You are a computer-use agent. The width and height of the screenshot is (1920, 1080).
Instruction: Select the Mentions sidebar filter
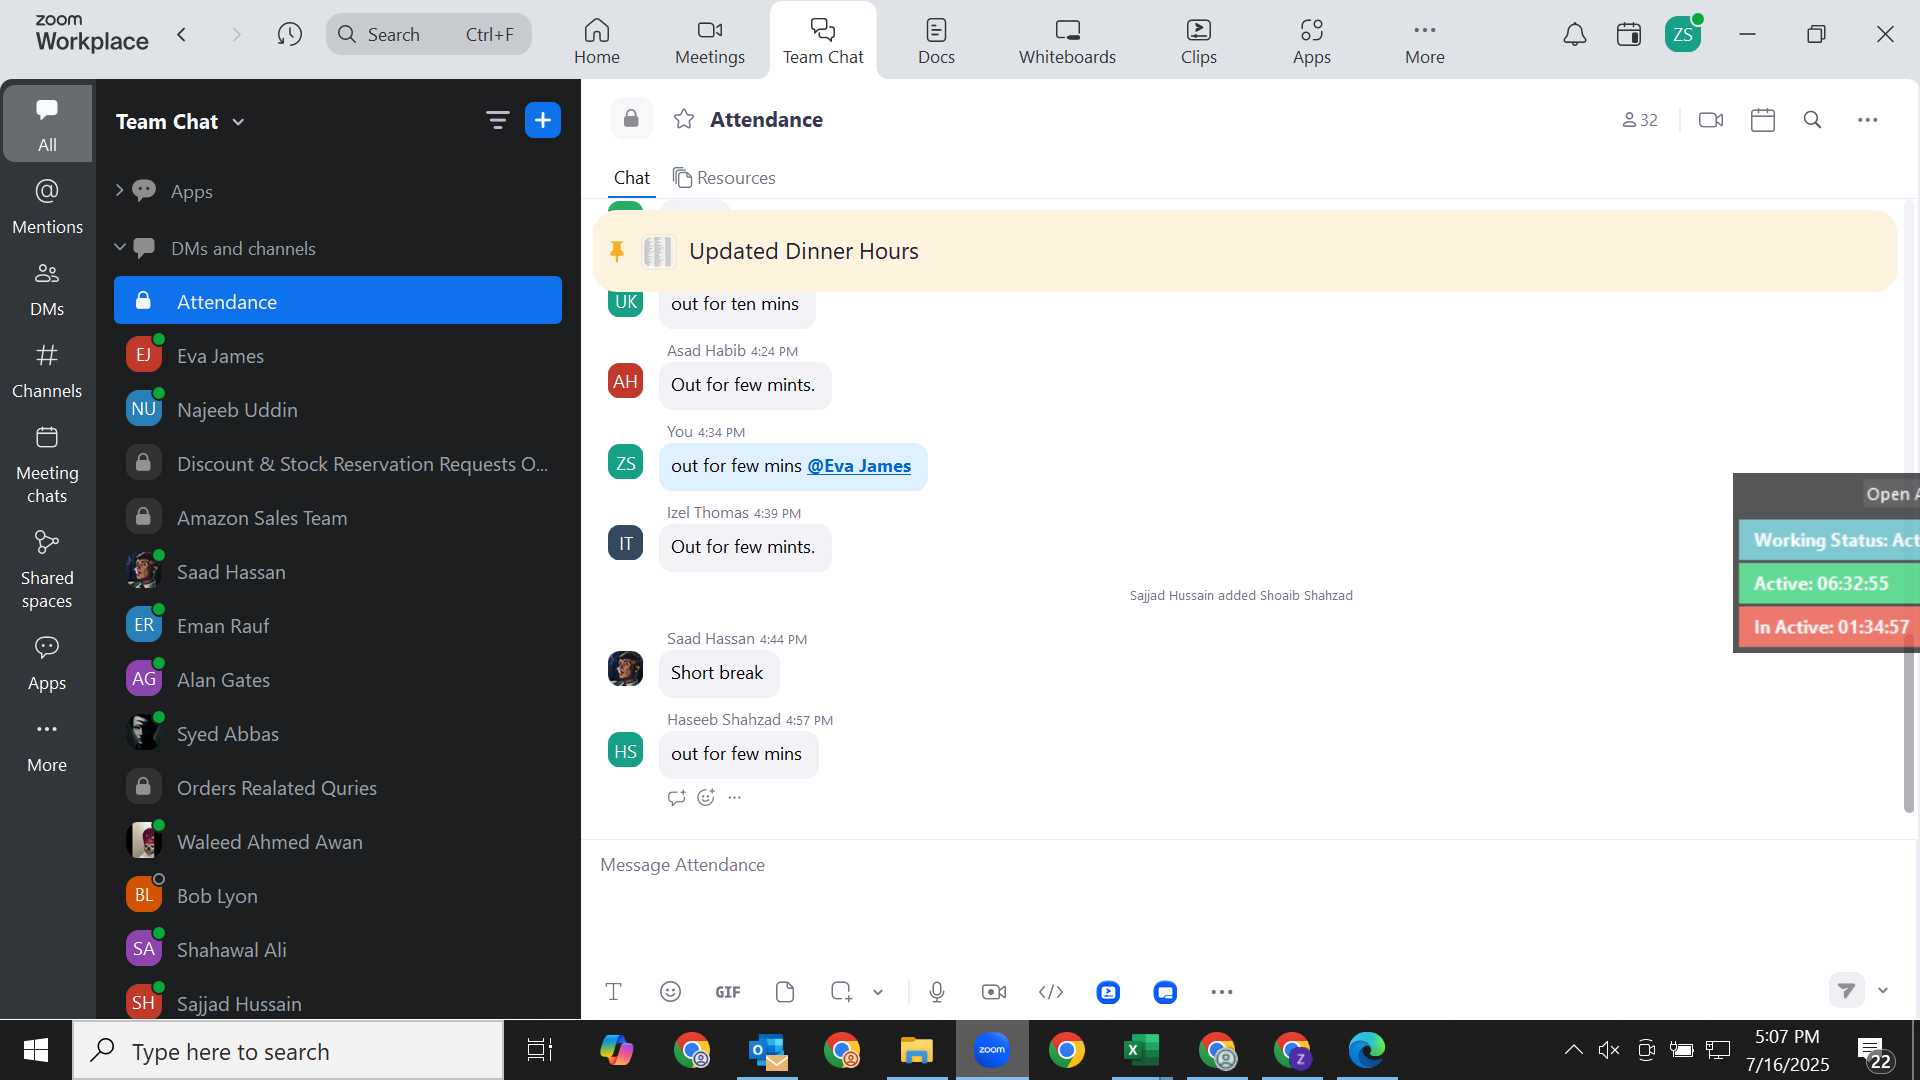pyautogui.click(x=47, y=207)
